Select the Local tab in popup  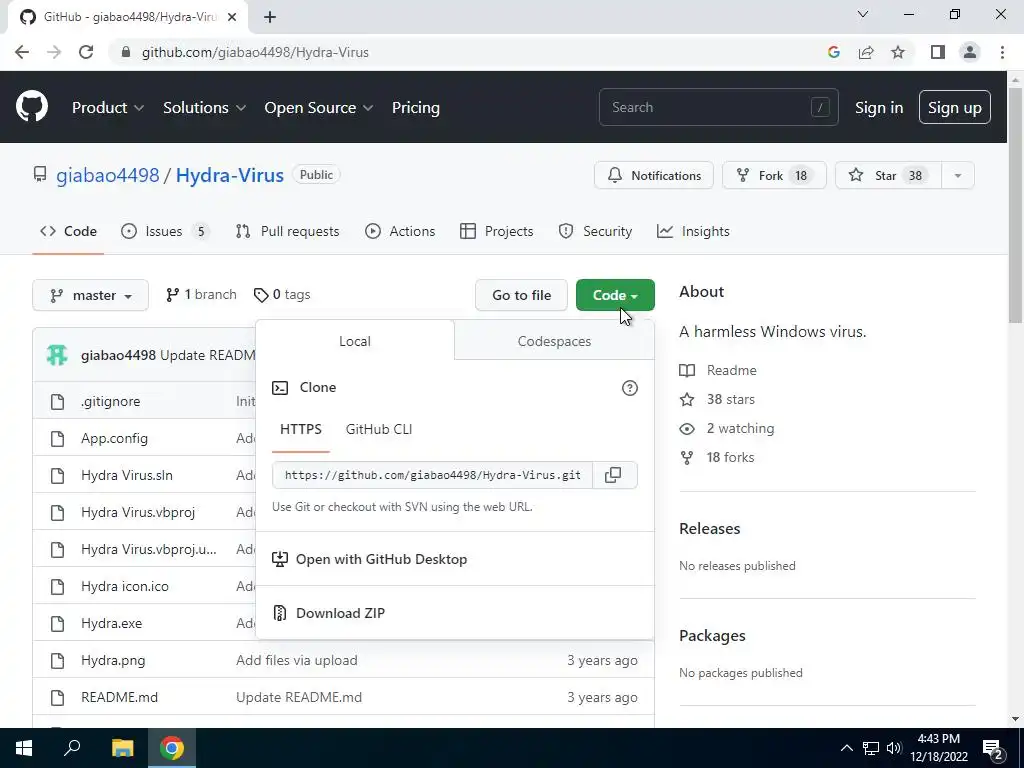pyautogui.click(x=355, y=341)
